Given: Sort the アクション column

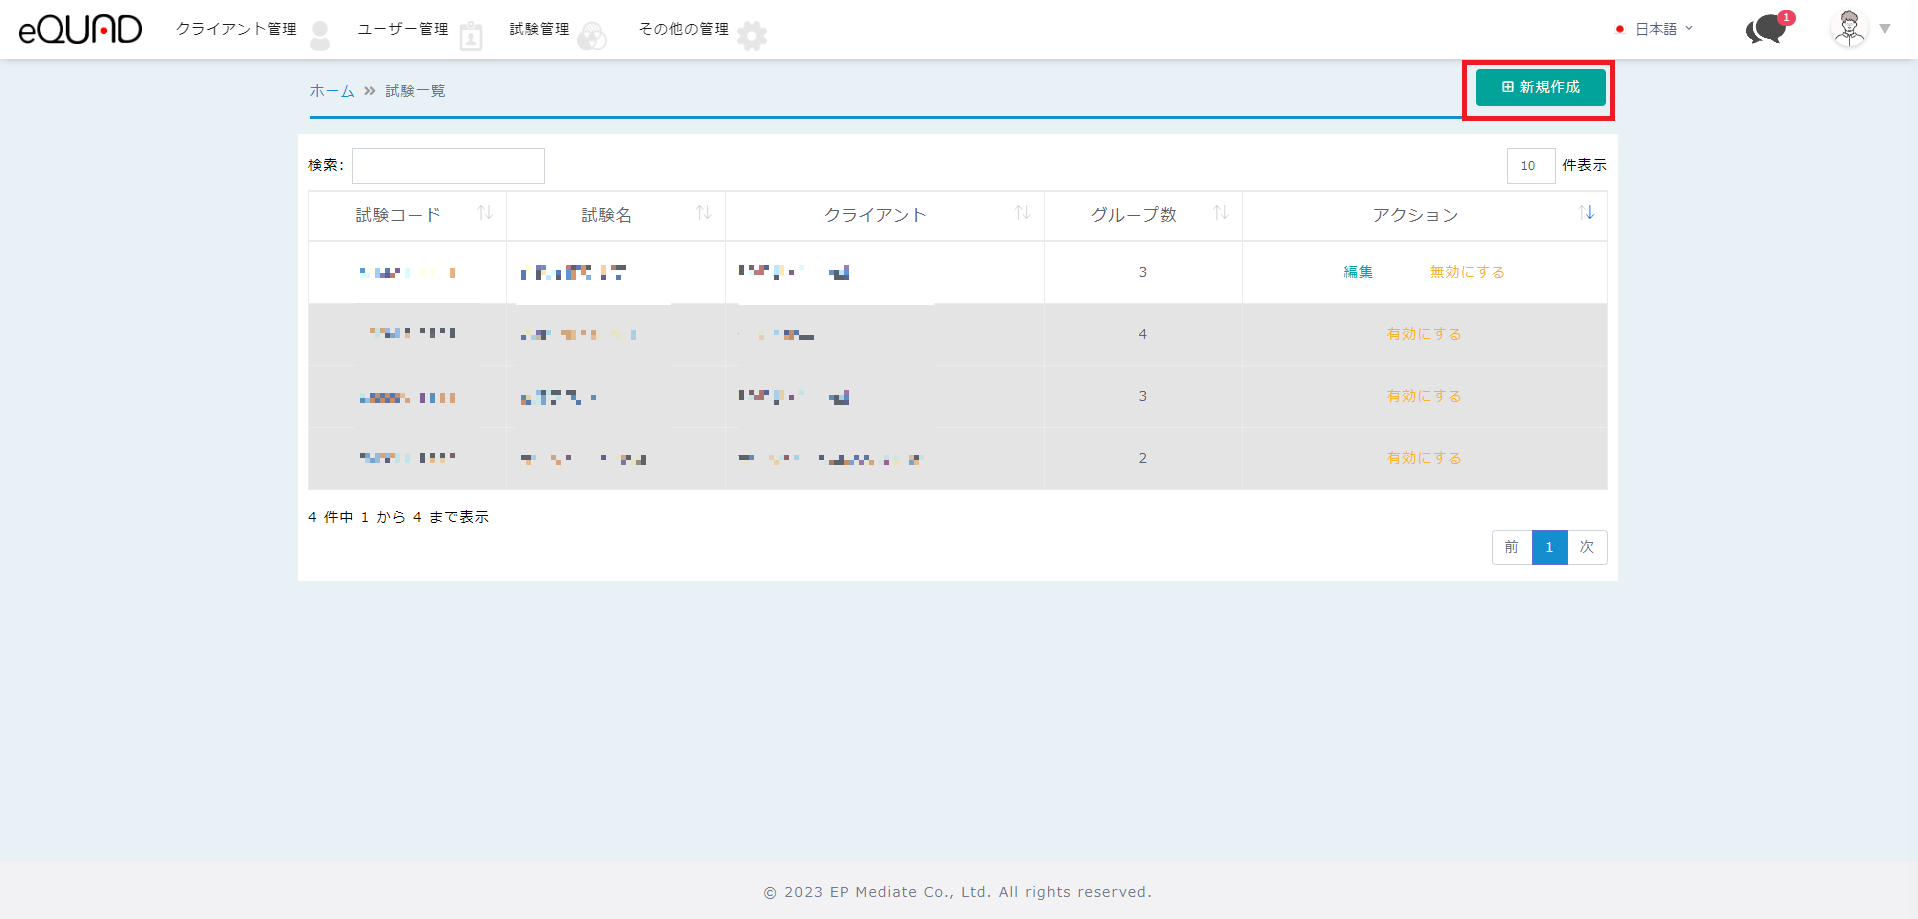Looking at the screenshot, I should tap(1586, 213).
